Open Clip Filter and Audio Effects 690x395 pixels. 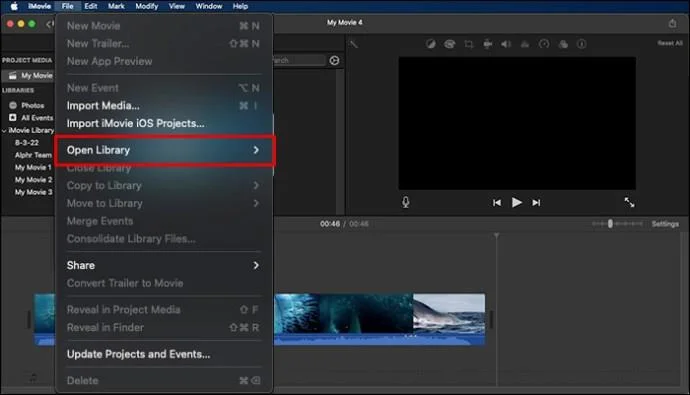[x=563, y=44]
